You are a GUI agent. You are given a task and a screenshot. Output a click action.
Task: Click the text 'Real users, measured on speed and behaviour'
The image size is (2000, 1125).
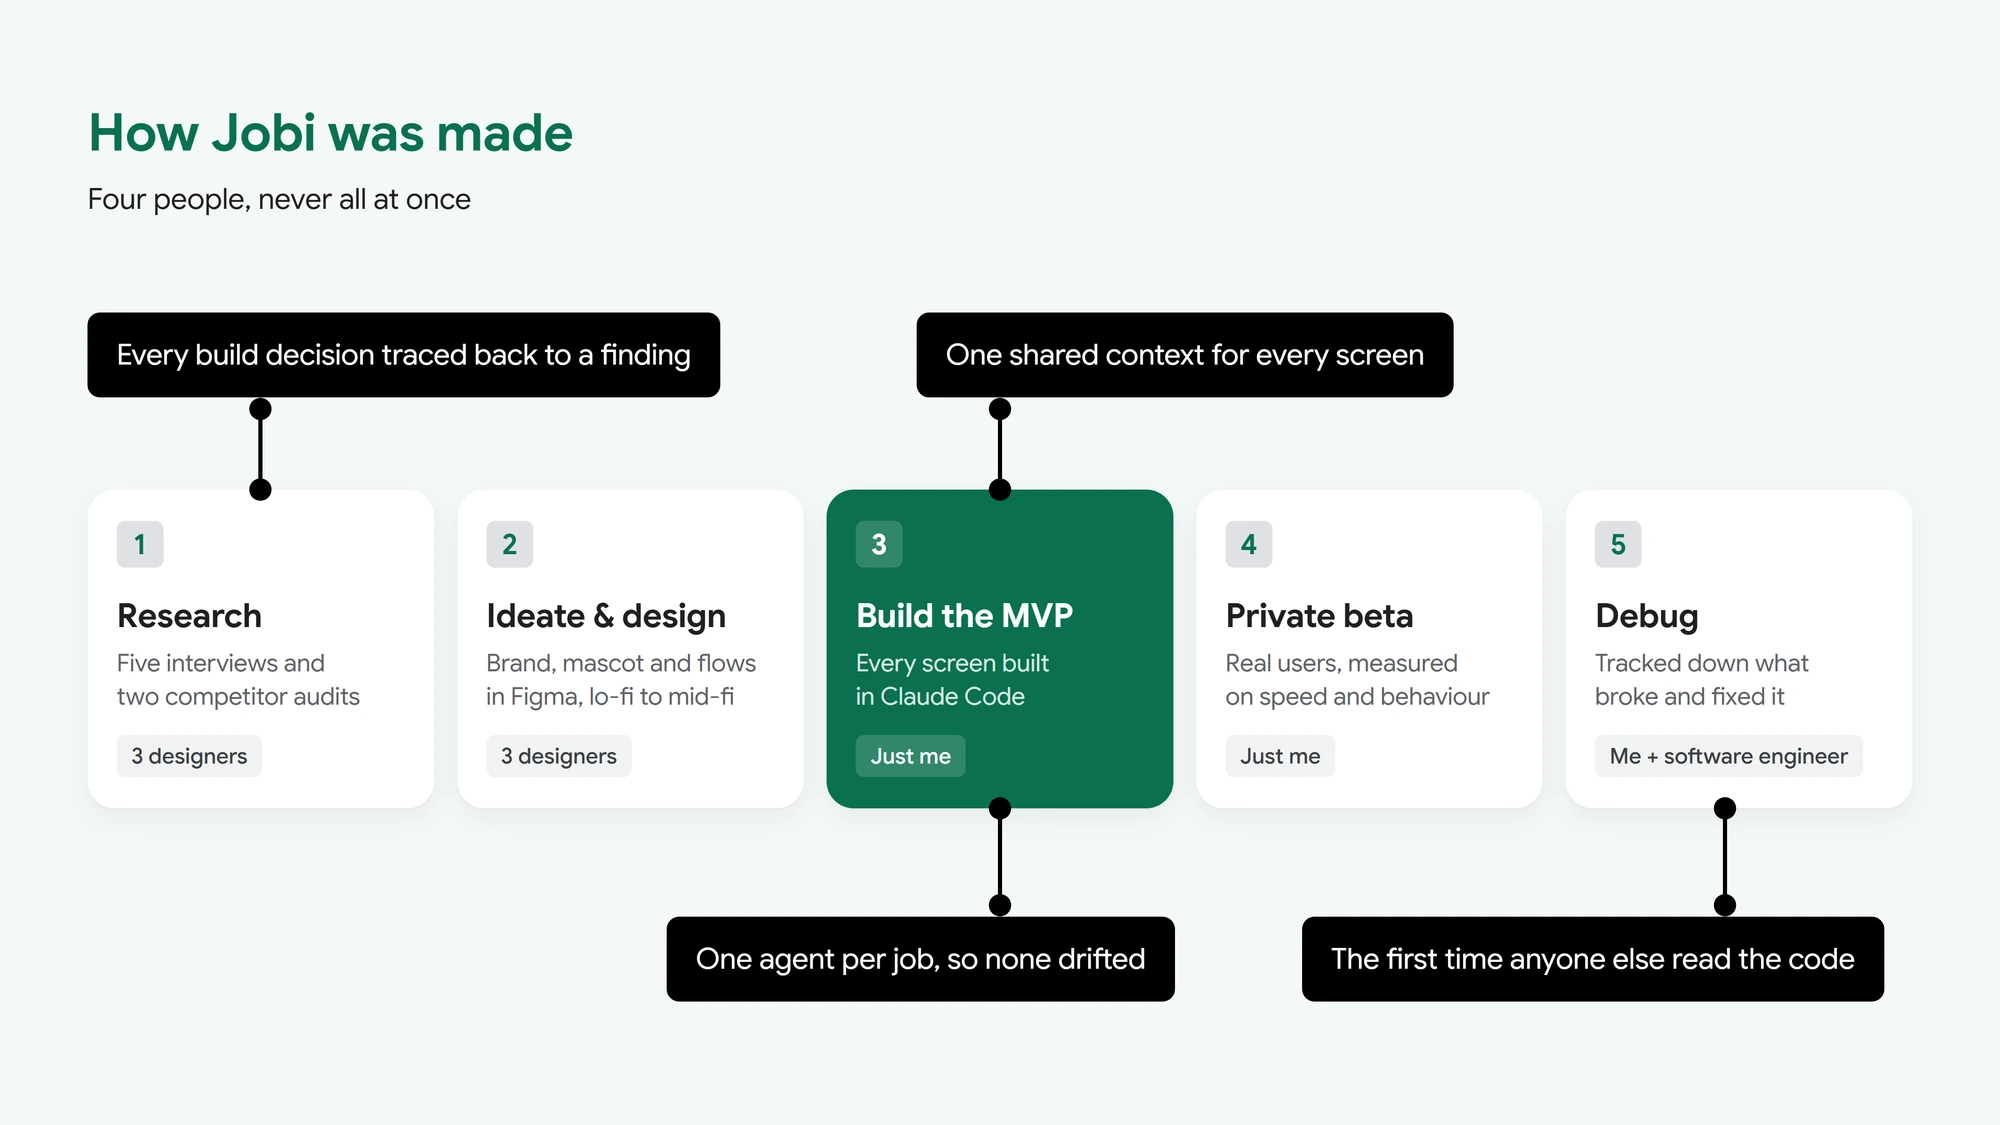click(1357, 680)
